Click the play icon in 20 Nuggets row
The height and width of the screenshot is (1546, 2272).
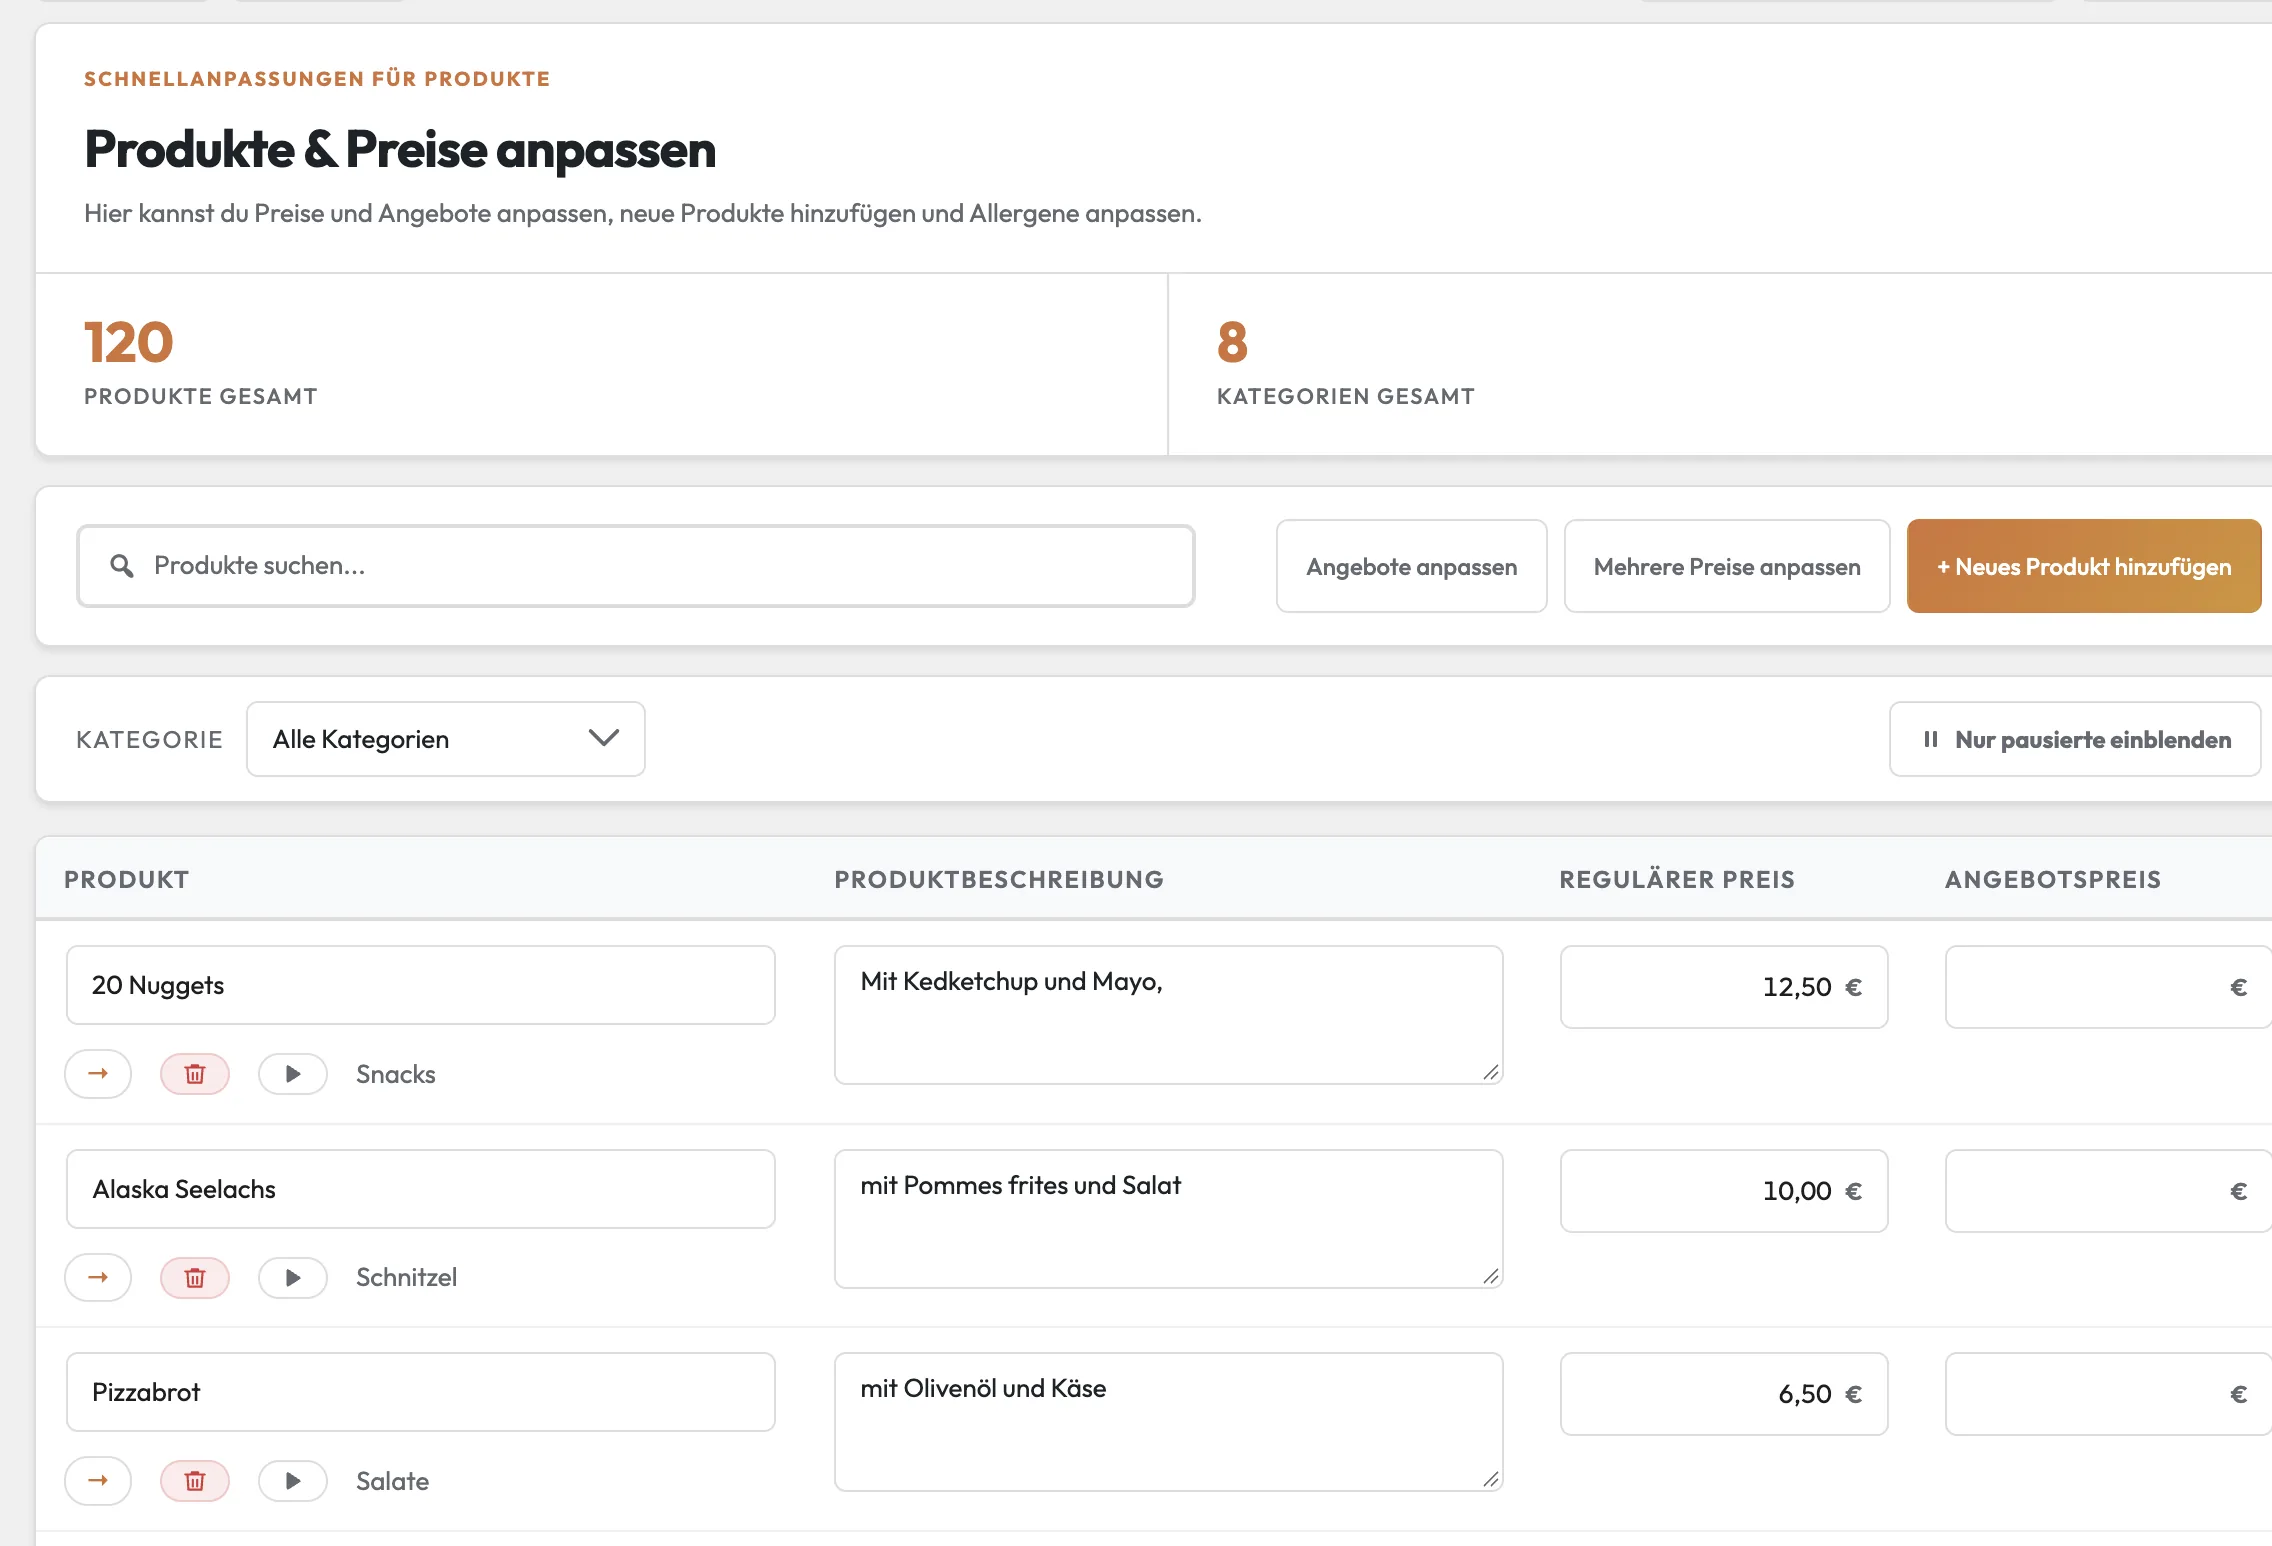(293, 1073)
